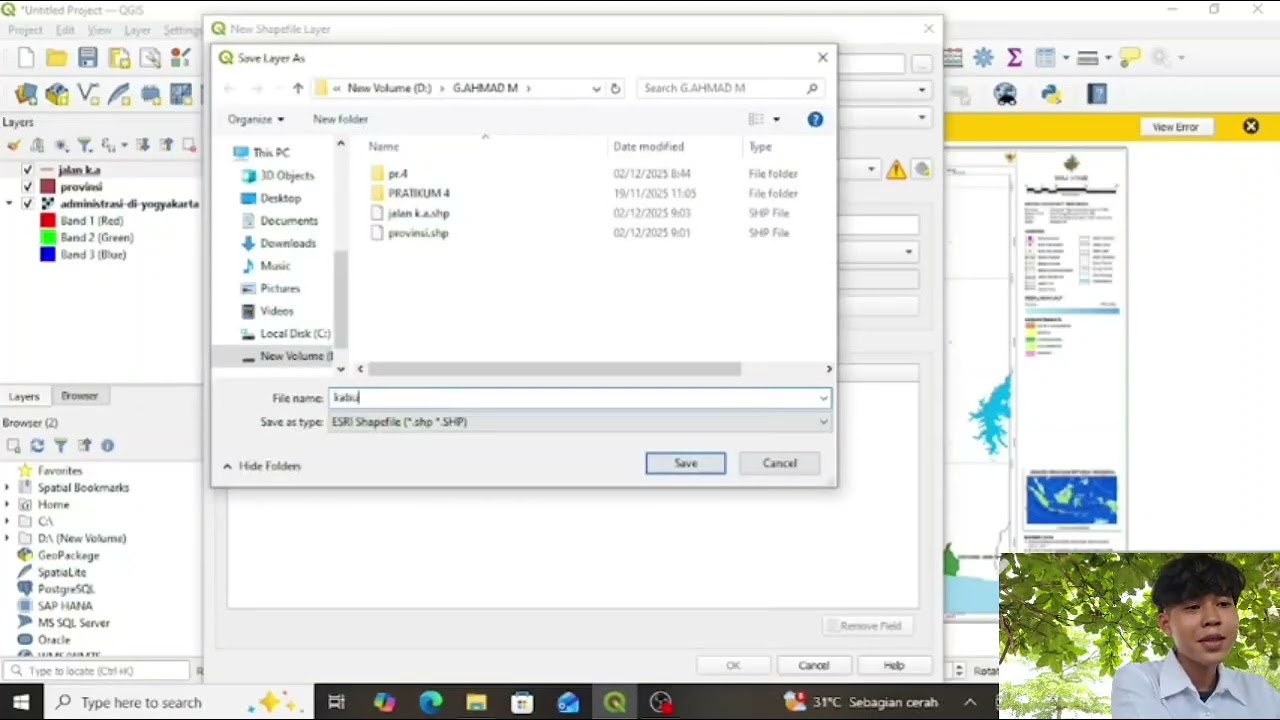Open Processing Toolbox gear icon
Screen dimensions: 1280x720
pyautogui.click(x=983, y=58)
